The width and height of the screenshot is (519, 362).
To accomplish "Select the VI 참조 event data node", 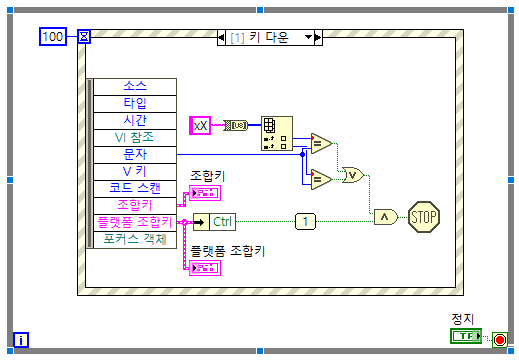I will coord(135,138).
